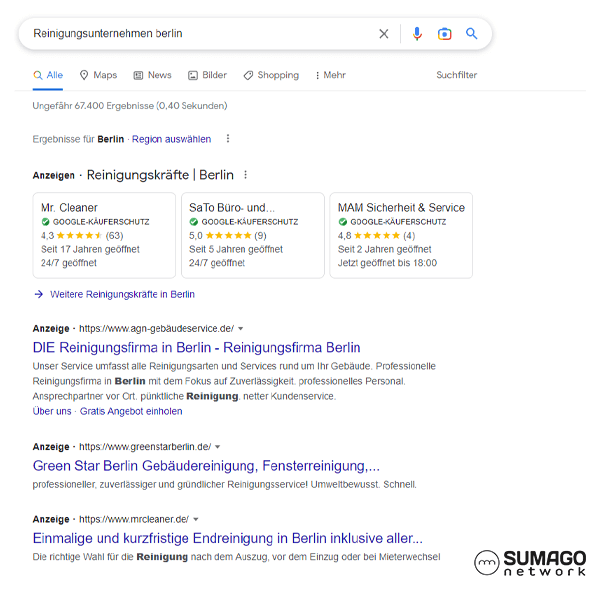
Task: Expand dropdown arrow next to agn-gebäudeservice.de URL
Action: tap(241, 329)
